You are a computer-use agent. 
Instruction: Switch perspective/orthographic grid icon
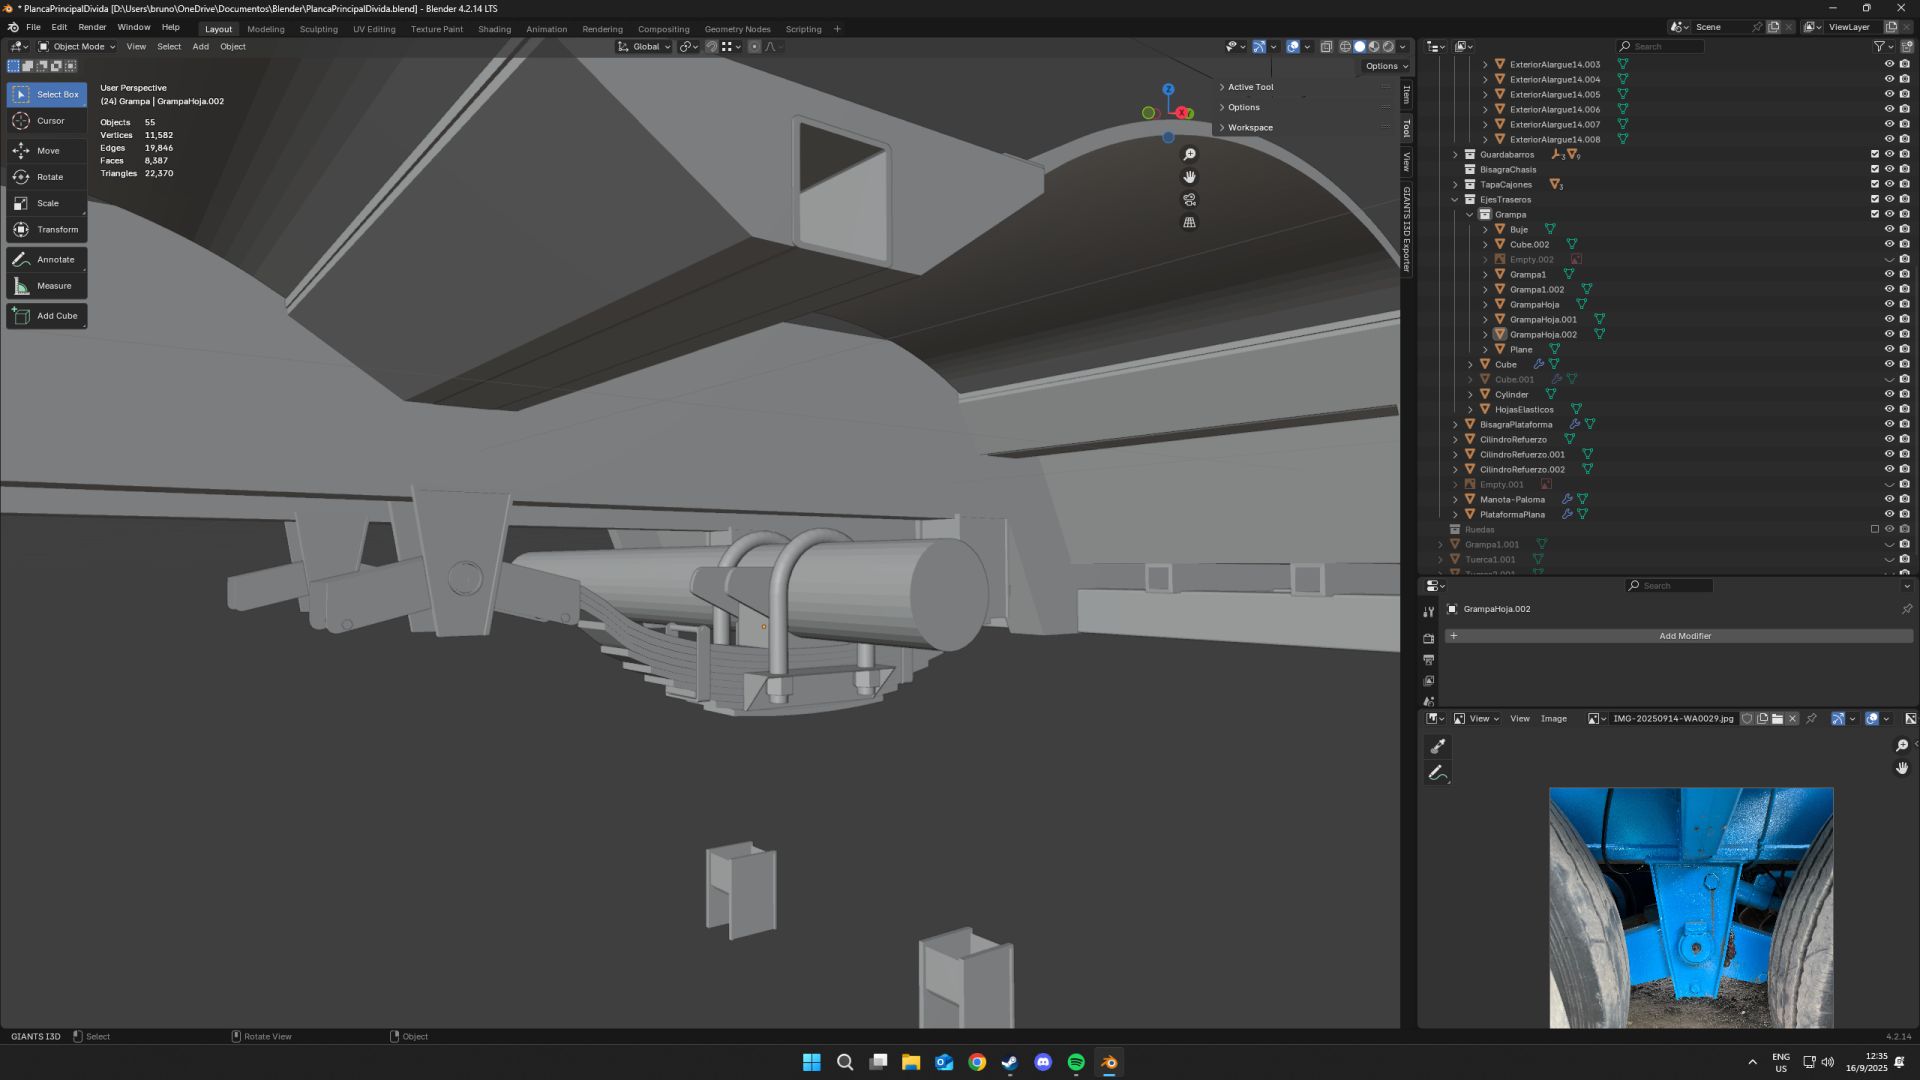[x=1189, y=223]
